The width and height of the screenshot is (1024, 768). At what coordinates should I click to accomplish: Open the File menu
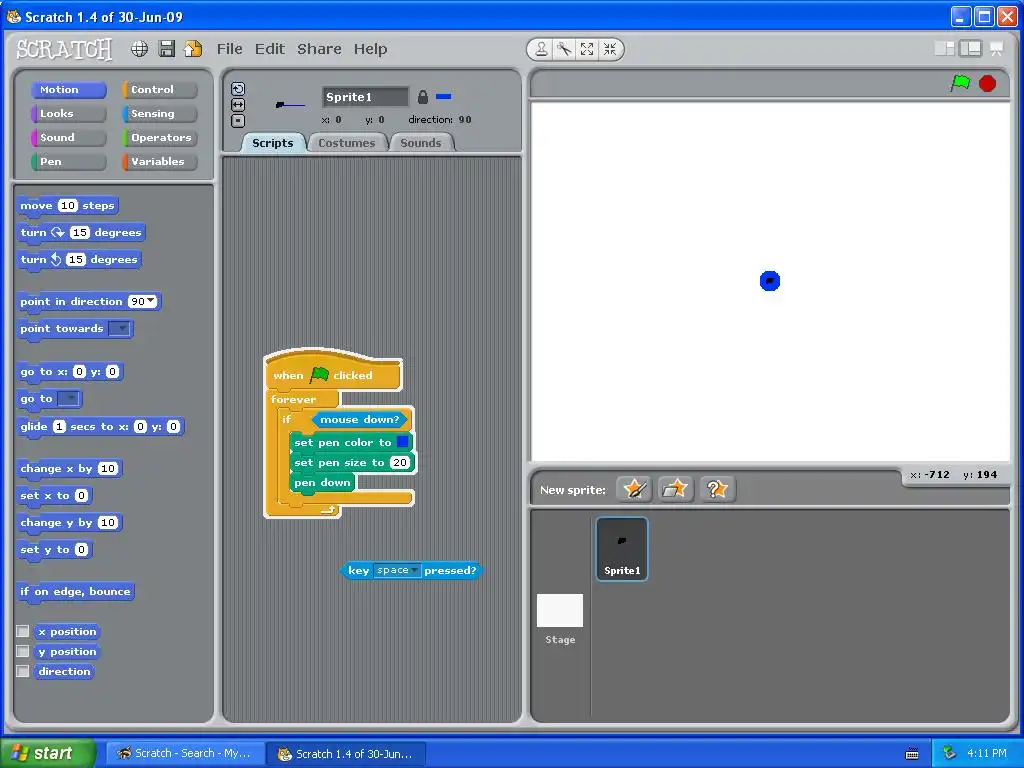(x=229, y=49)
